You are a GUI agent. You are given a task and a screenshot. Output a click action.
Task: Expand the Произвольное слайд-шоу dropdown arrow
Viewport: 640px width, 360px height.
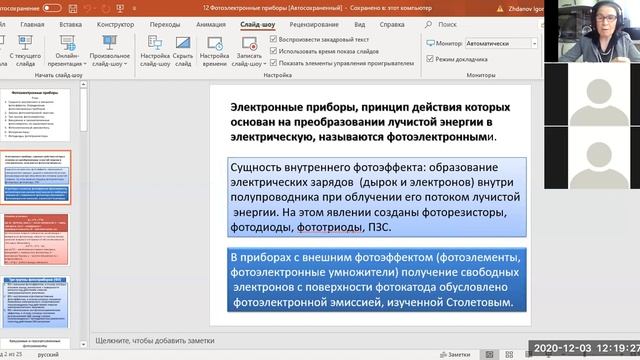tap(125, 64)
